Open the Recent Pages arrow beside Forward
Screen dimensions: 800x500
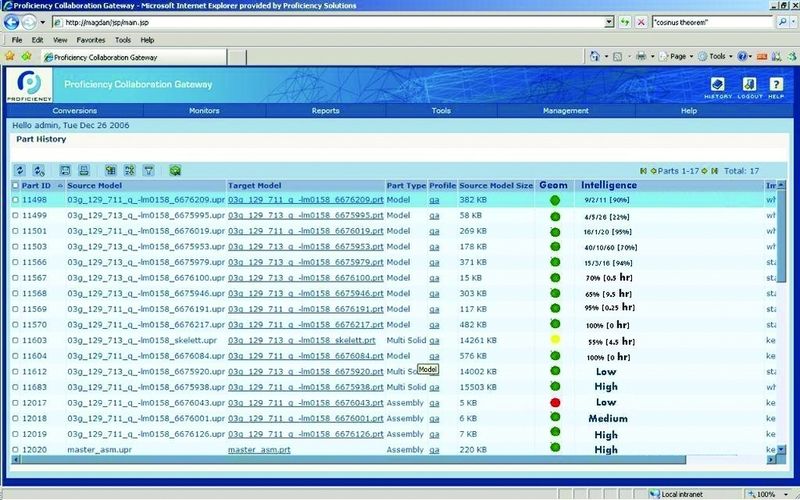(x=42, y=22)
